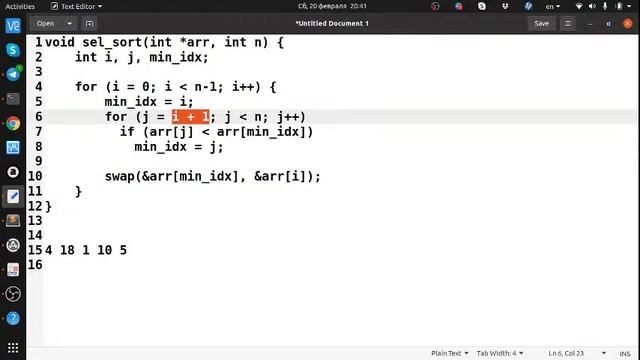Viewport: 640px width, 360px height.
Task: Launch Skype from the dock
Action: (13, 50)
